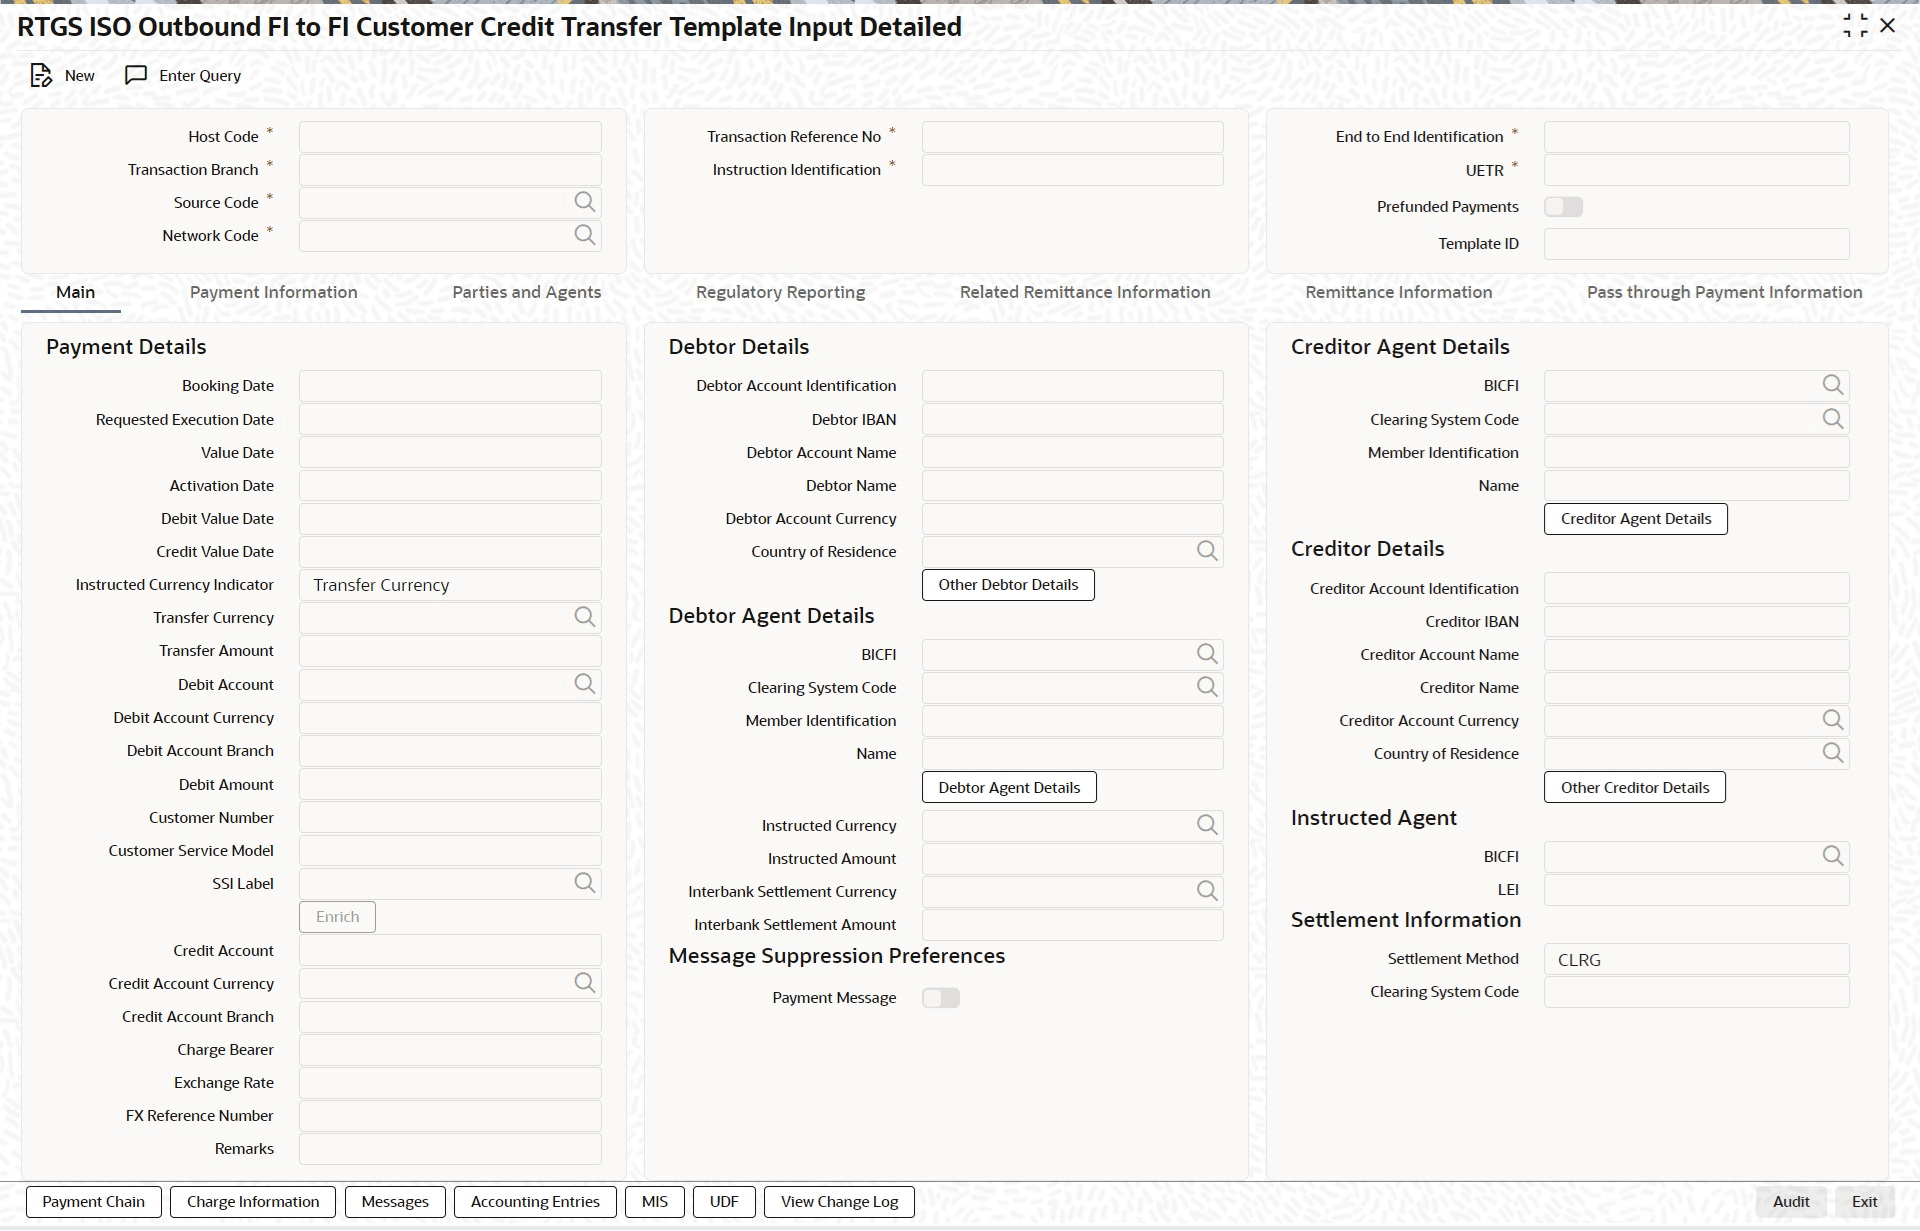Toggle Payment Message suppression switch
The height and width of the screenshot is (1231, 1920).
940,998
